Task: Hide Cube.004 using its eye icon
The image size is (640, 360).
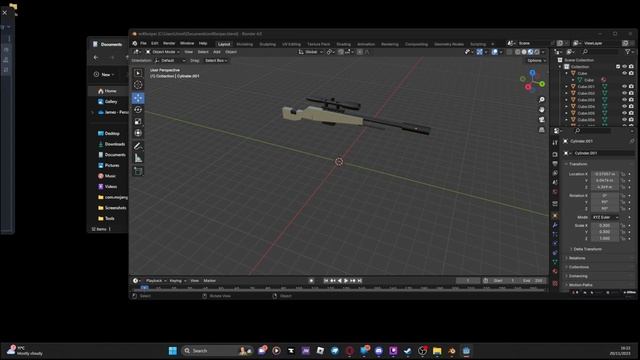Action: pos(624,107)
